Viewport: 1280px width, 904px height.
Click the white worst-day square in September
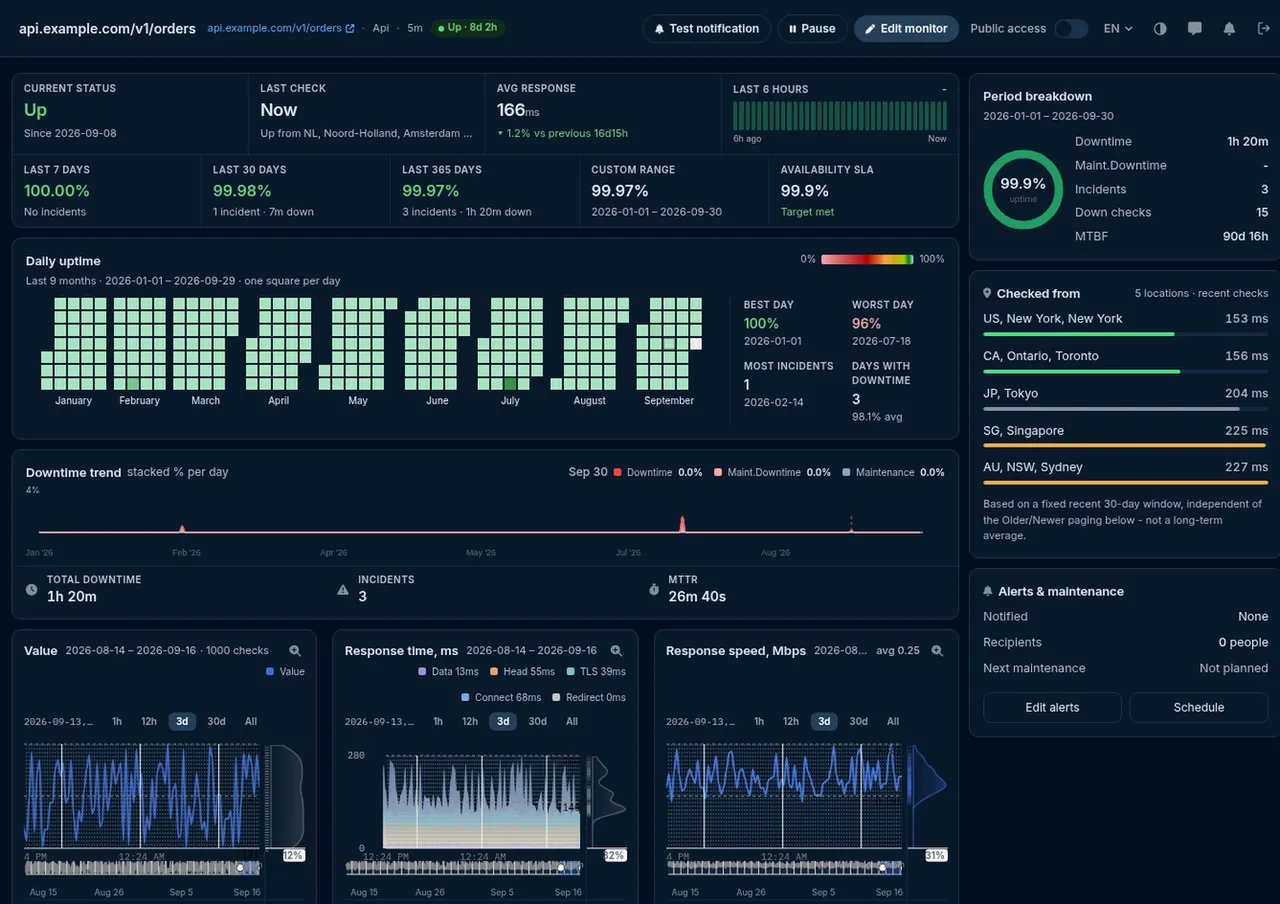click(x=695, y=343)
